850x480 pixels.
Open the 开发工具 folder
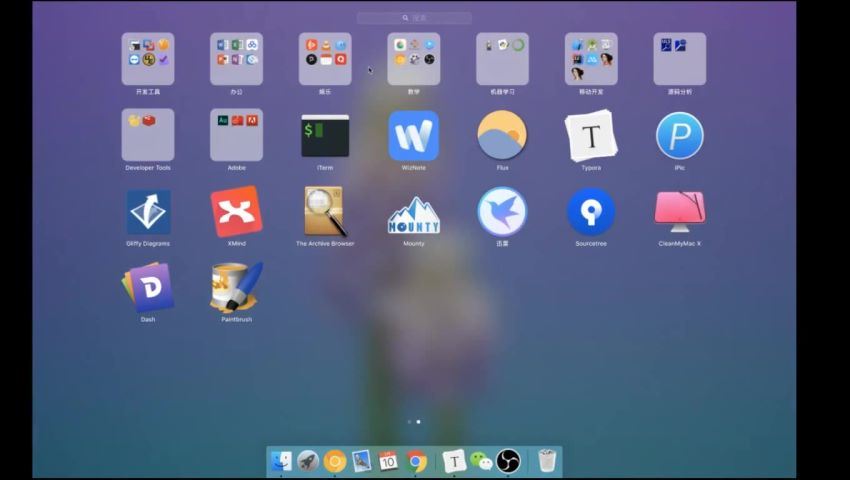pyautogui.click(x=148, y=59)
